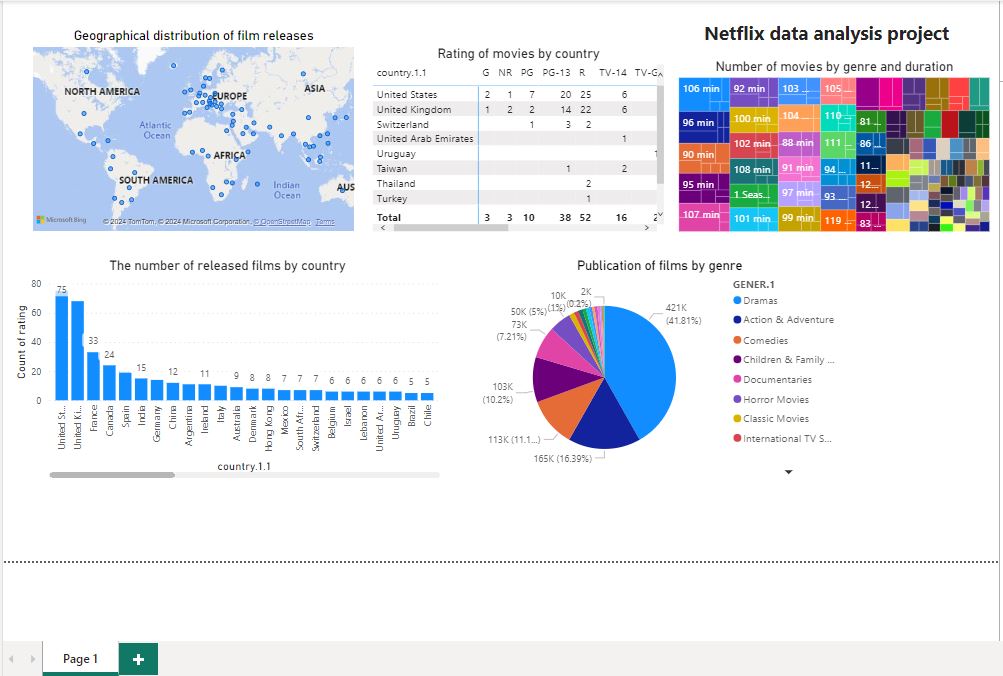Select the 107 min treemap tile
1003x676 pixels.
click(704, 217)
